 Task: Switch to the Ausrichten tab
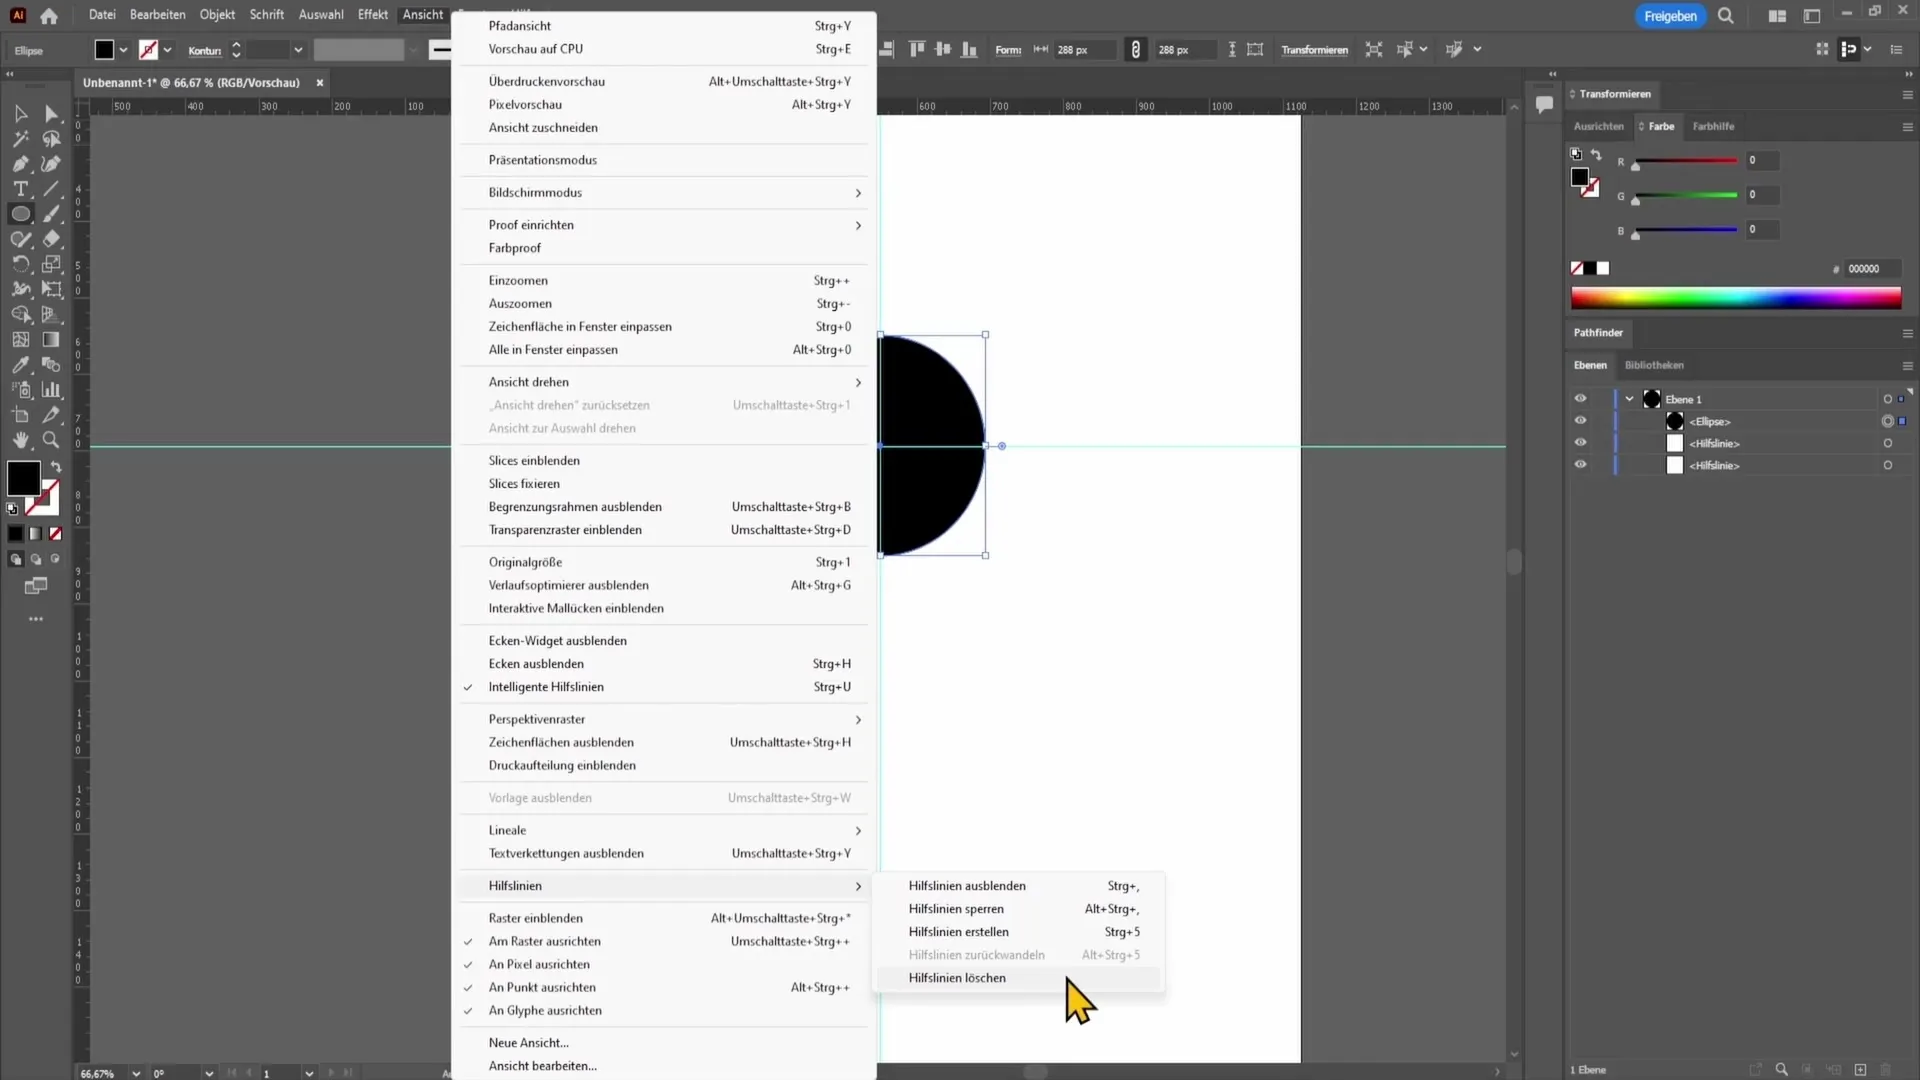[1598, 126]
